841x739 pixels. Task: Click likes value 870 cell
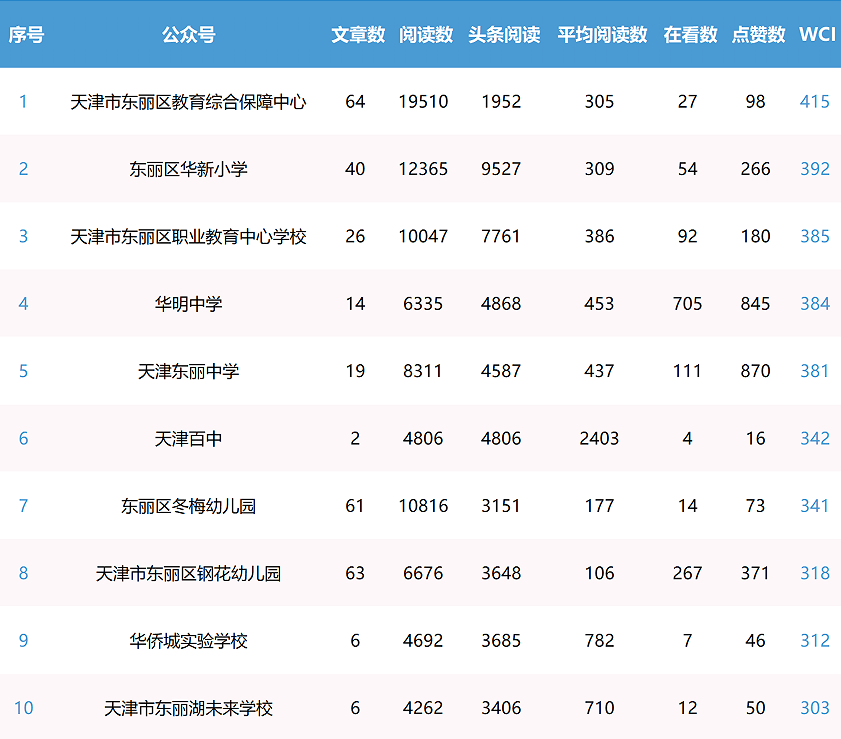pyautogui.click(x=755, y=371)
